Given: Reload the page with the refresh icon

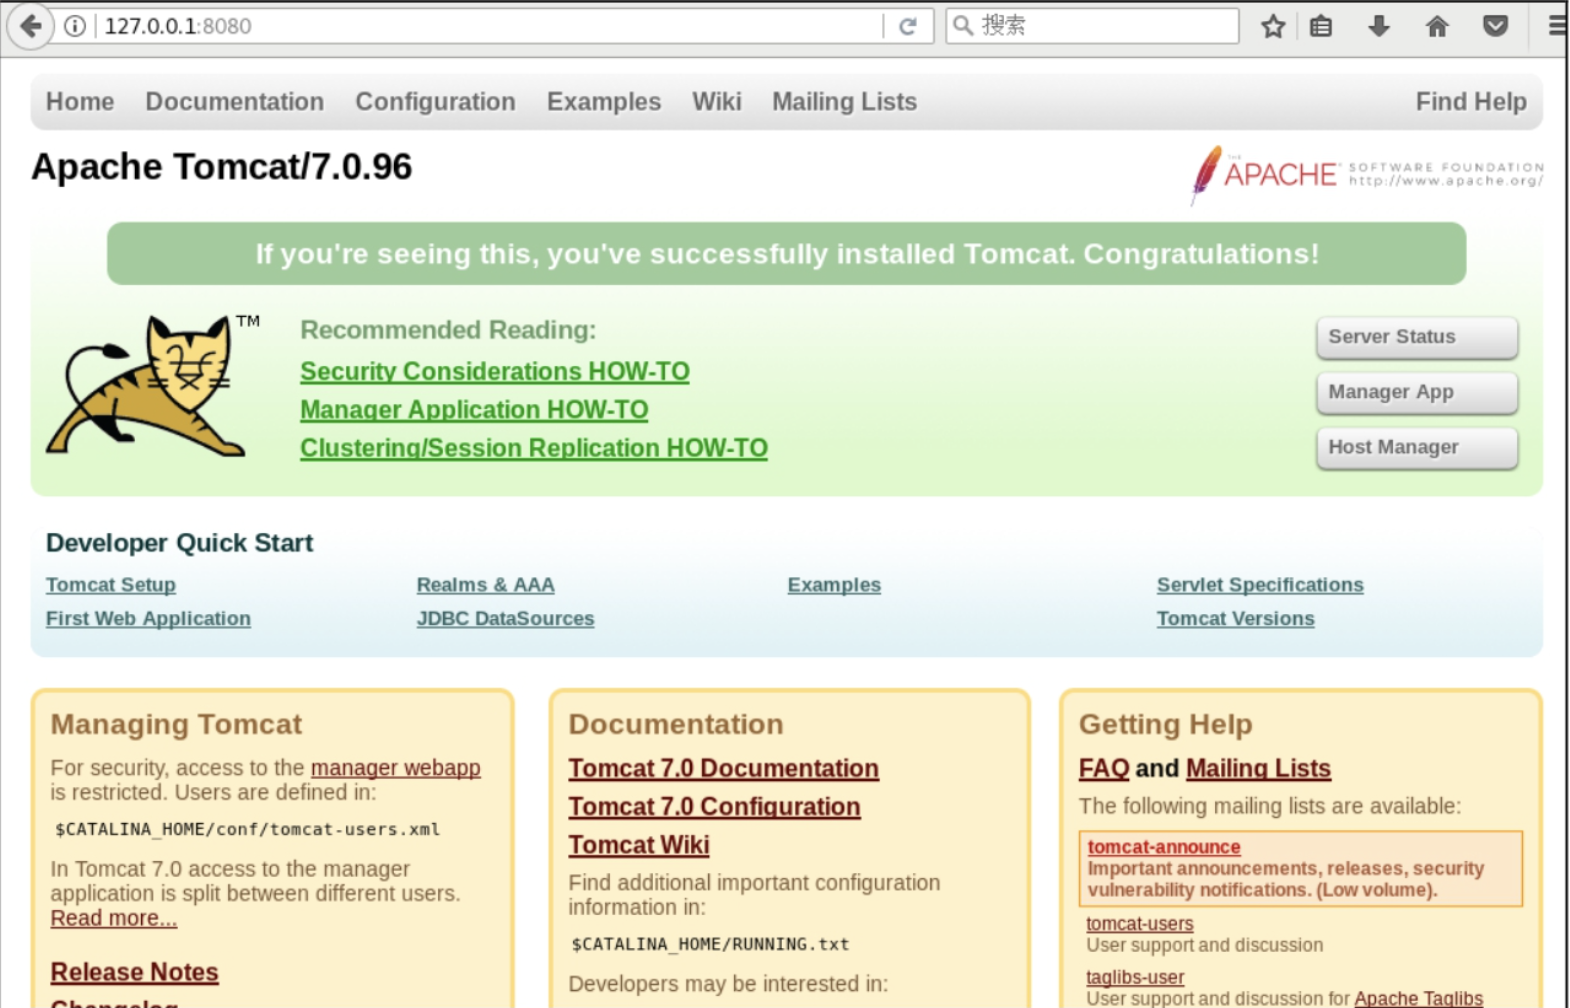Looking at the screenshot, I should pyautogui.click(x=908, y=26).
